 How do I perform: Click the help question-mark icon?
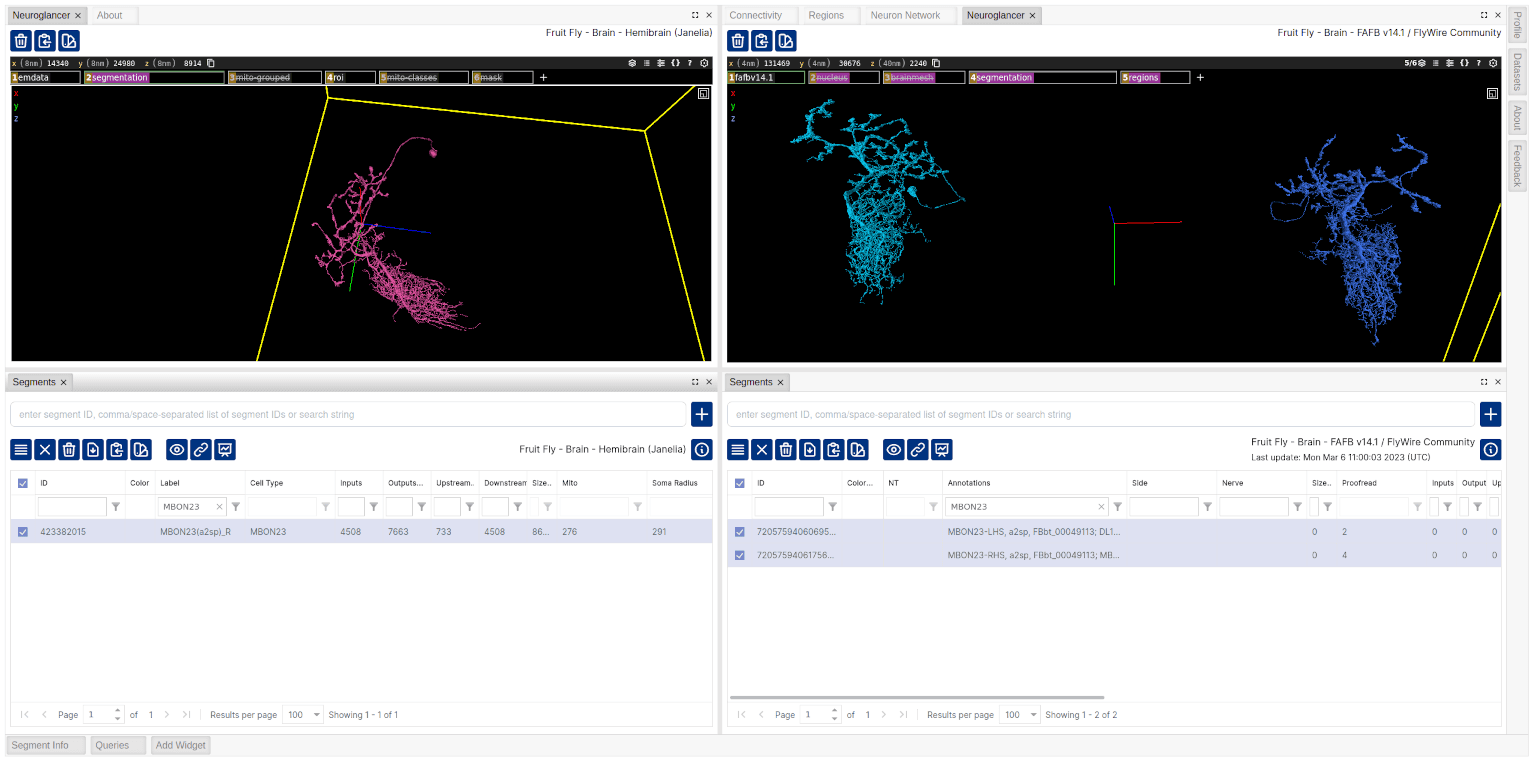tap(690, 62)
